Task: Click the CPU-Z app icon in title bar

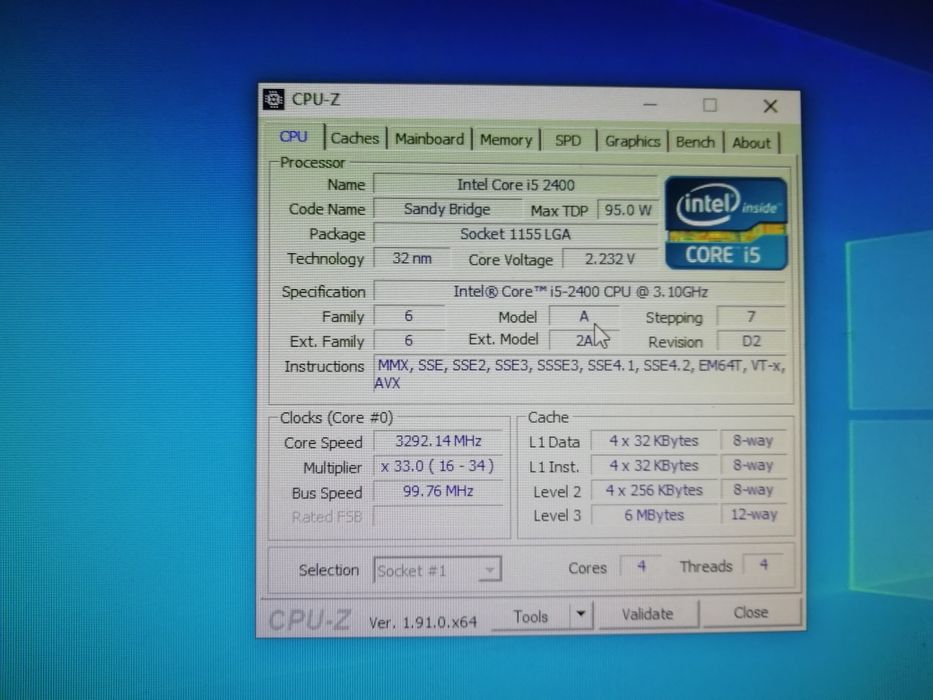Action: pos(274,99)
